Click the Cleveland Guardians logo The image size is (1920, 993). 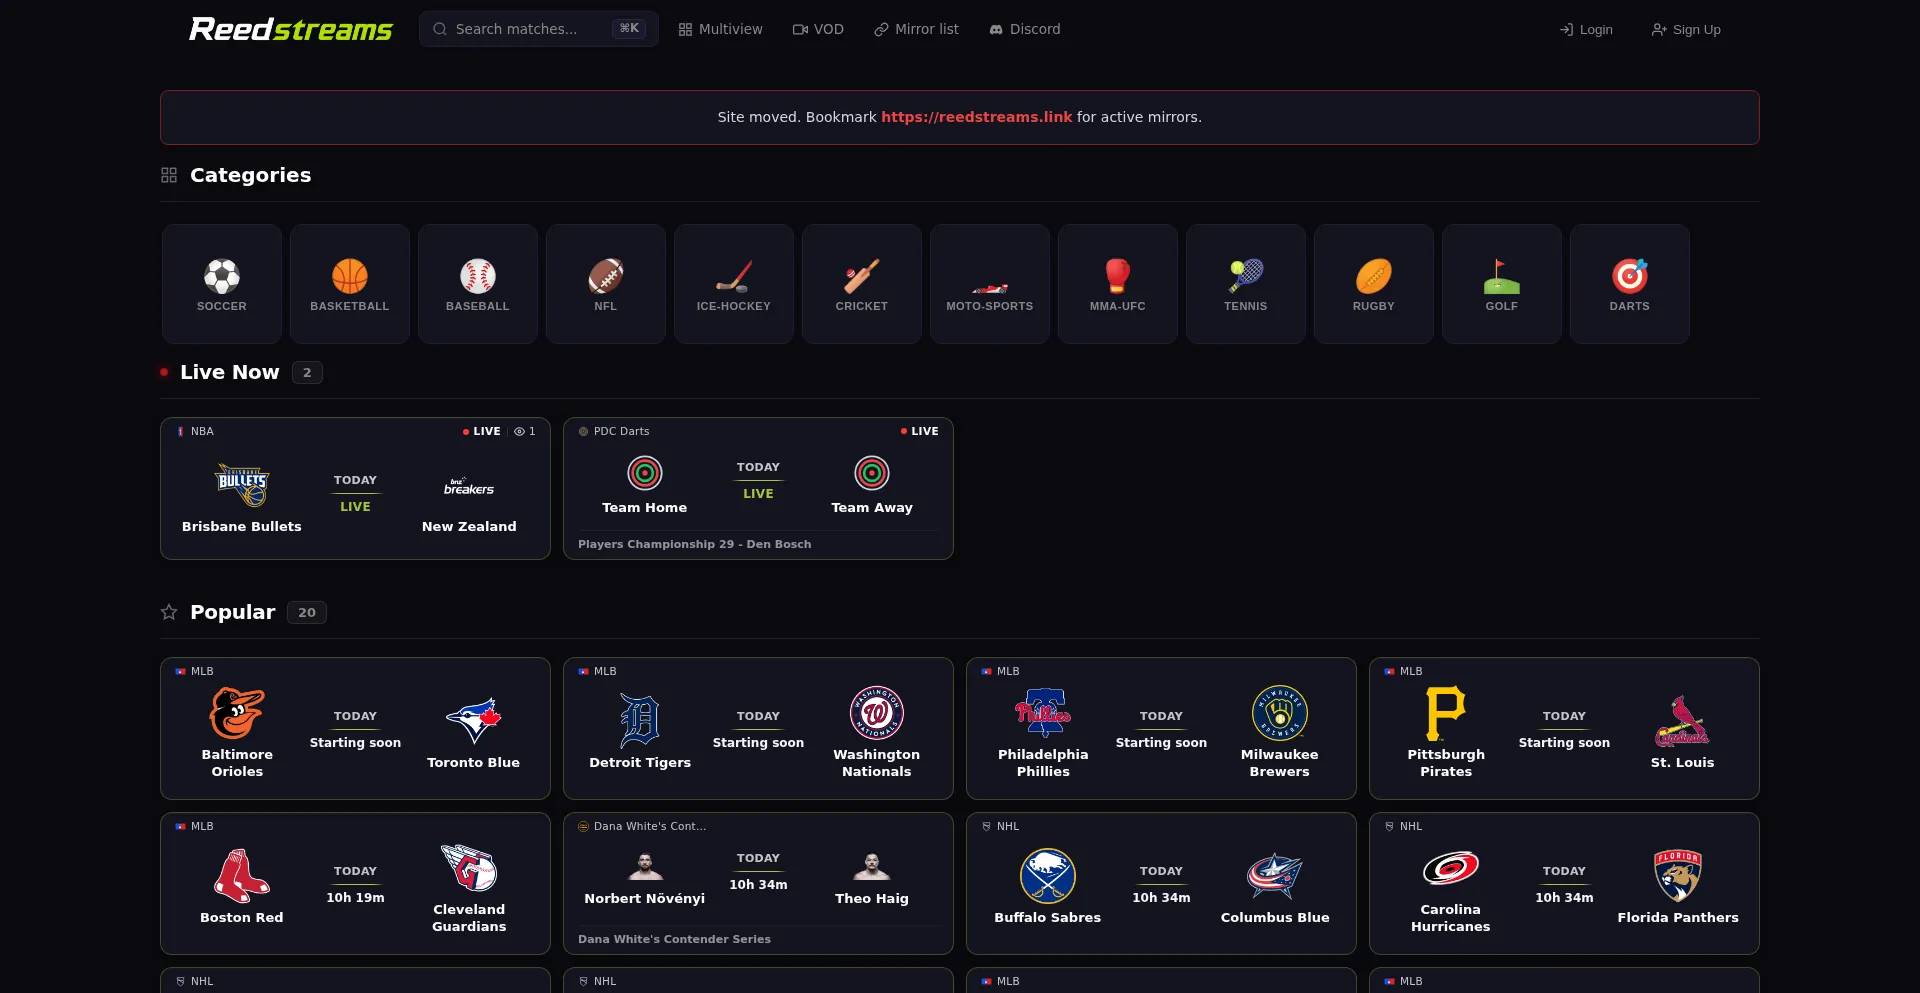[469, 868]
